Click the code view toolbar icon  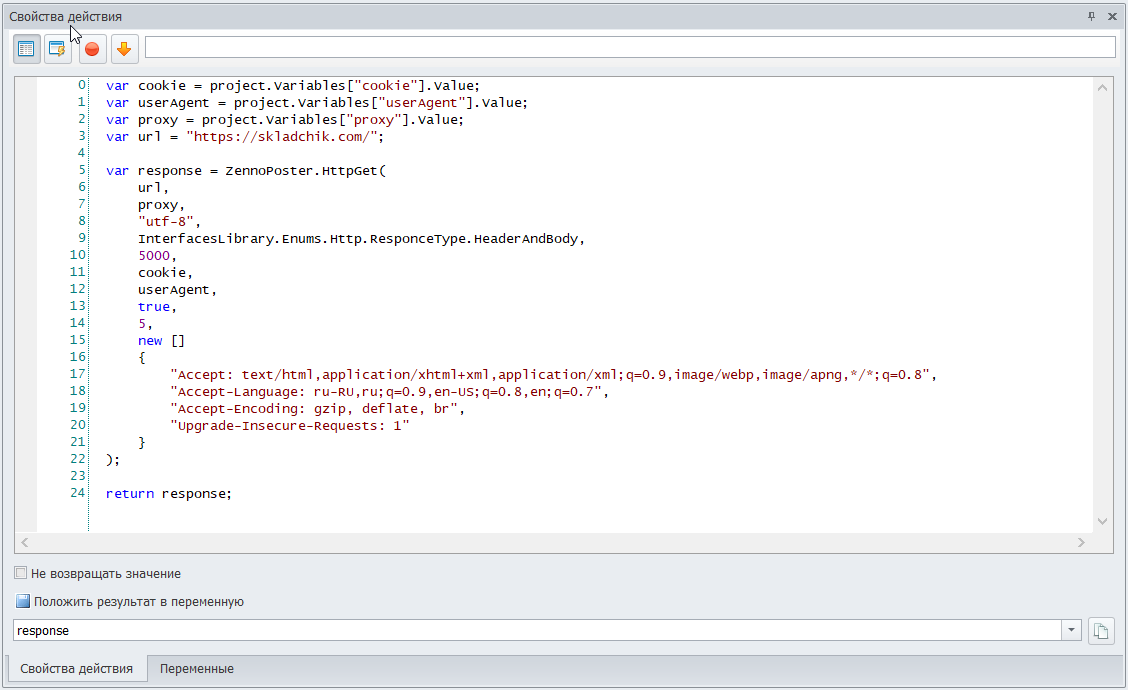click(x=27, y=49)
